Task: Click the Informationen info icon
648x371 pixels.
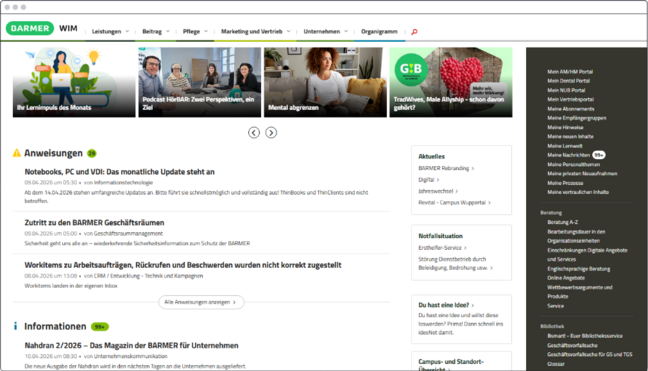Action: pyautogui.click(x=15, y=326)
